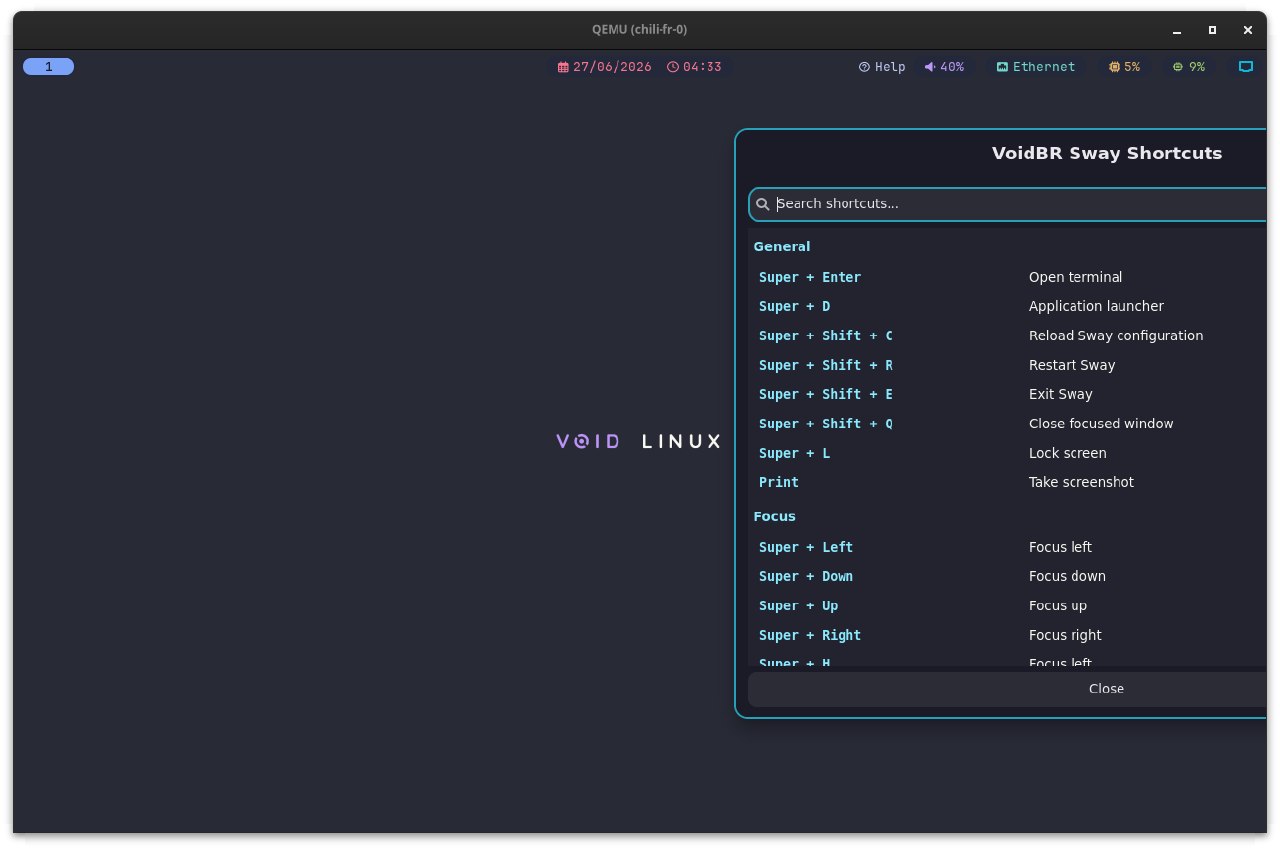This screenshot has height=849, width=1280.
Task: Close the QEMU window
Action: pos(1247,30)
